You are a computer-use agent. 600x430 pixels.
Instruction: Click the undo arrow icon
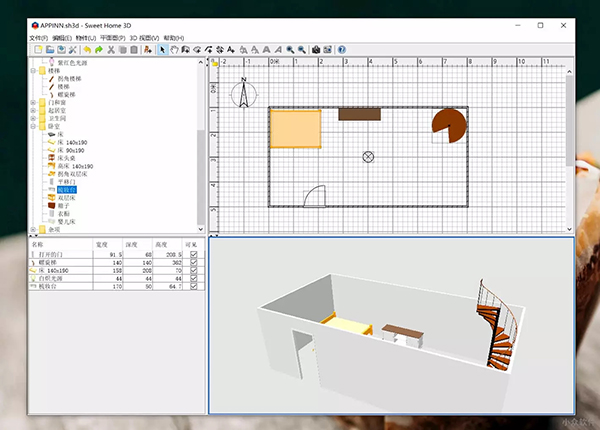tap(87, 49)
